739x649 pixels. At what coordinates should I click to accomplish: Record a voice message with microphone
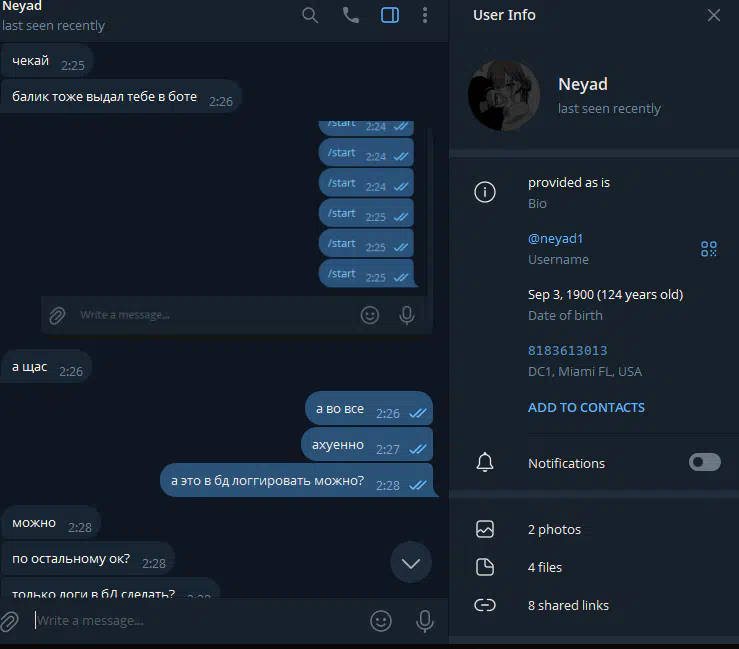point(425,621)
